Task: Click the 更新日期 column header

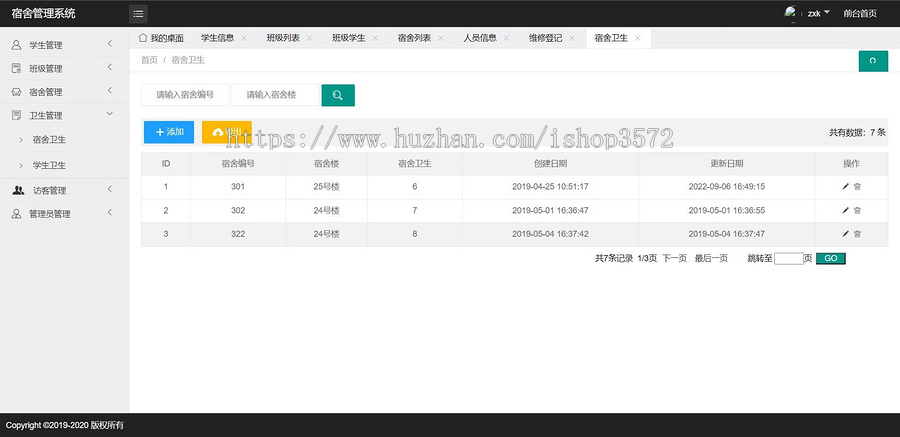Action: (x=727, y=164)
